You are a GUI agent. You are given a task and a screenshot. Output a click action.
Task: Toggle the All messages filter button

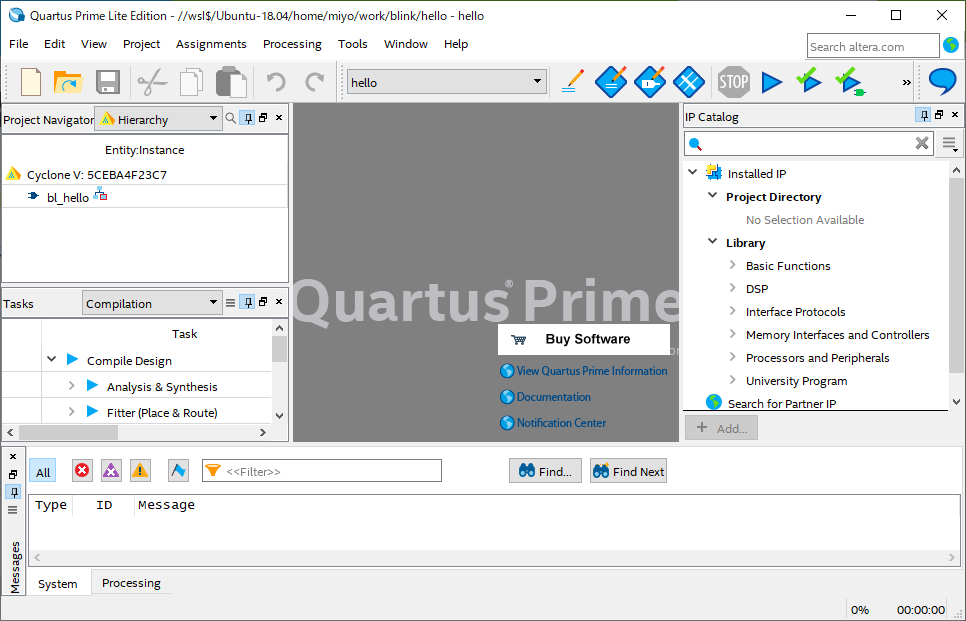coord(42,470)
